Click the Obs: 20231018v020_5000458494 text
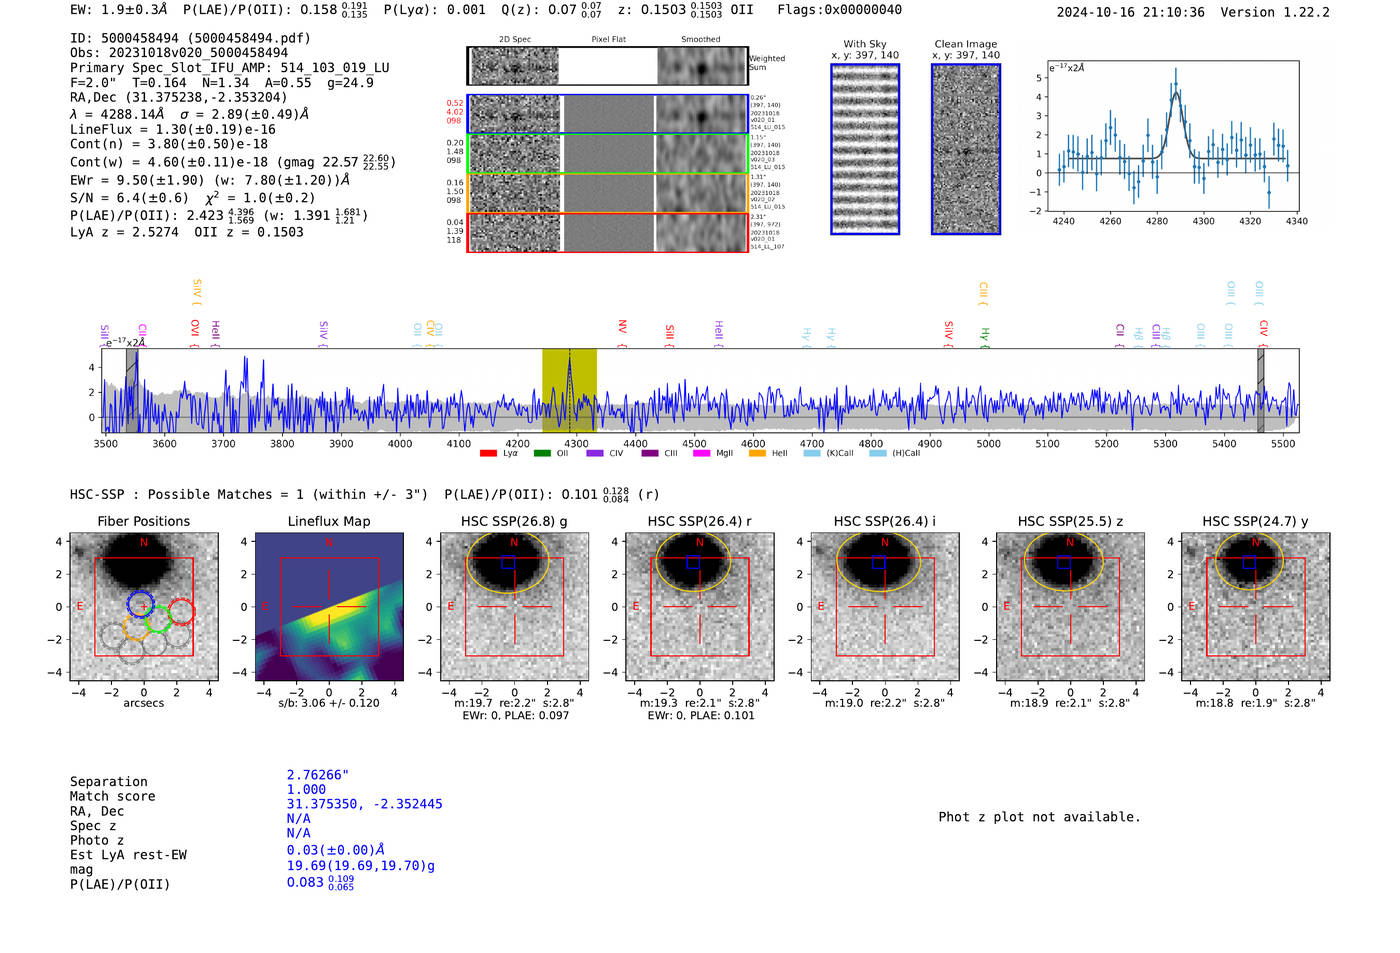Screen dimensions: 1400x953 point(179,53)
